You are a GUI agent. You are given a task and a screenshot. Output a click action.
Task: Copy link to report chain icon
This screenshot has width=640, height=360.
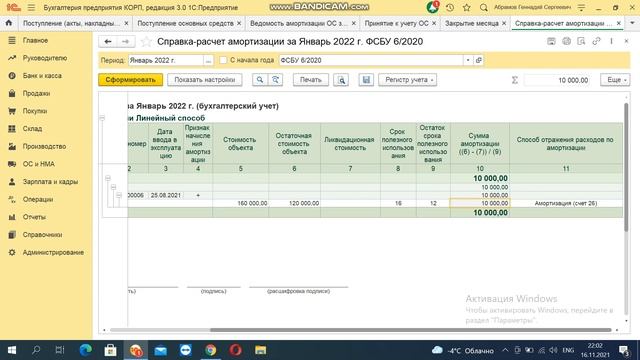[x=596, y=41]
